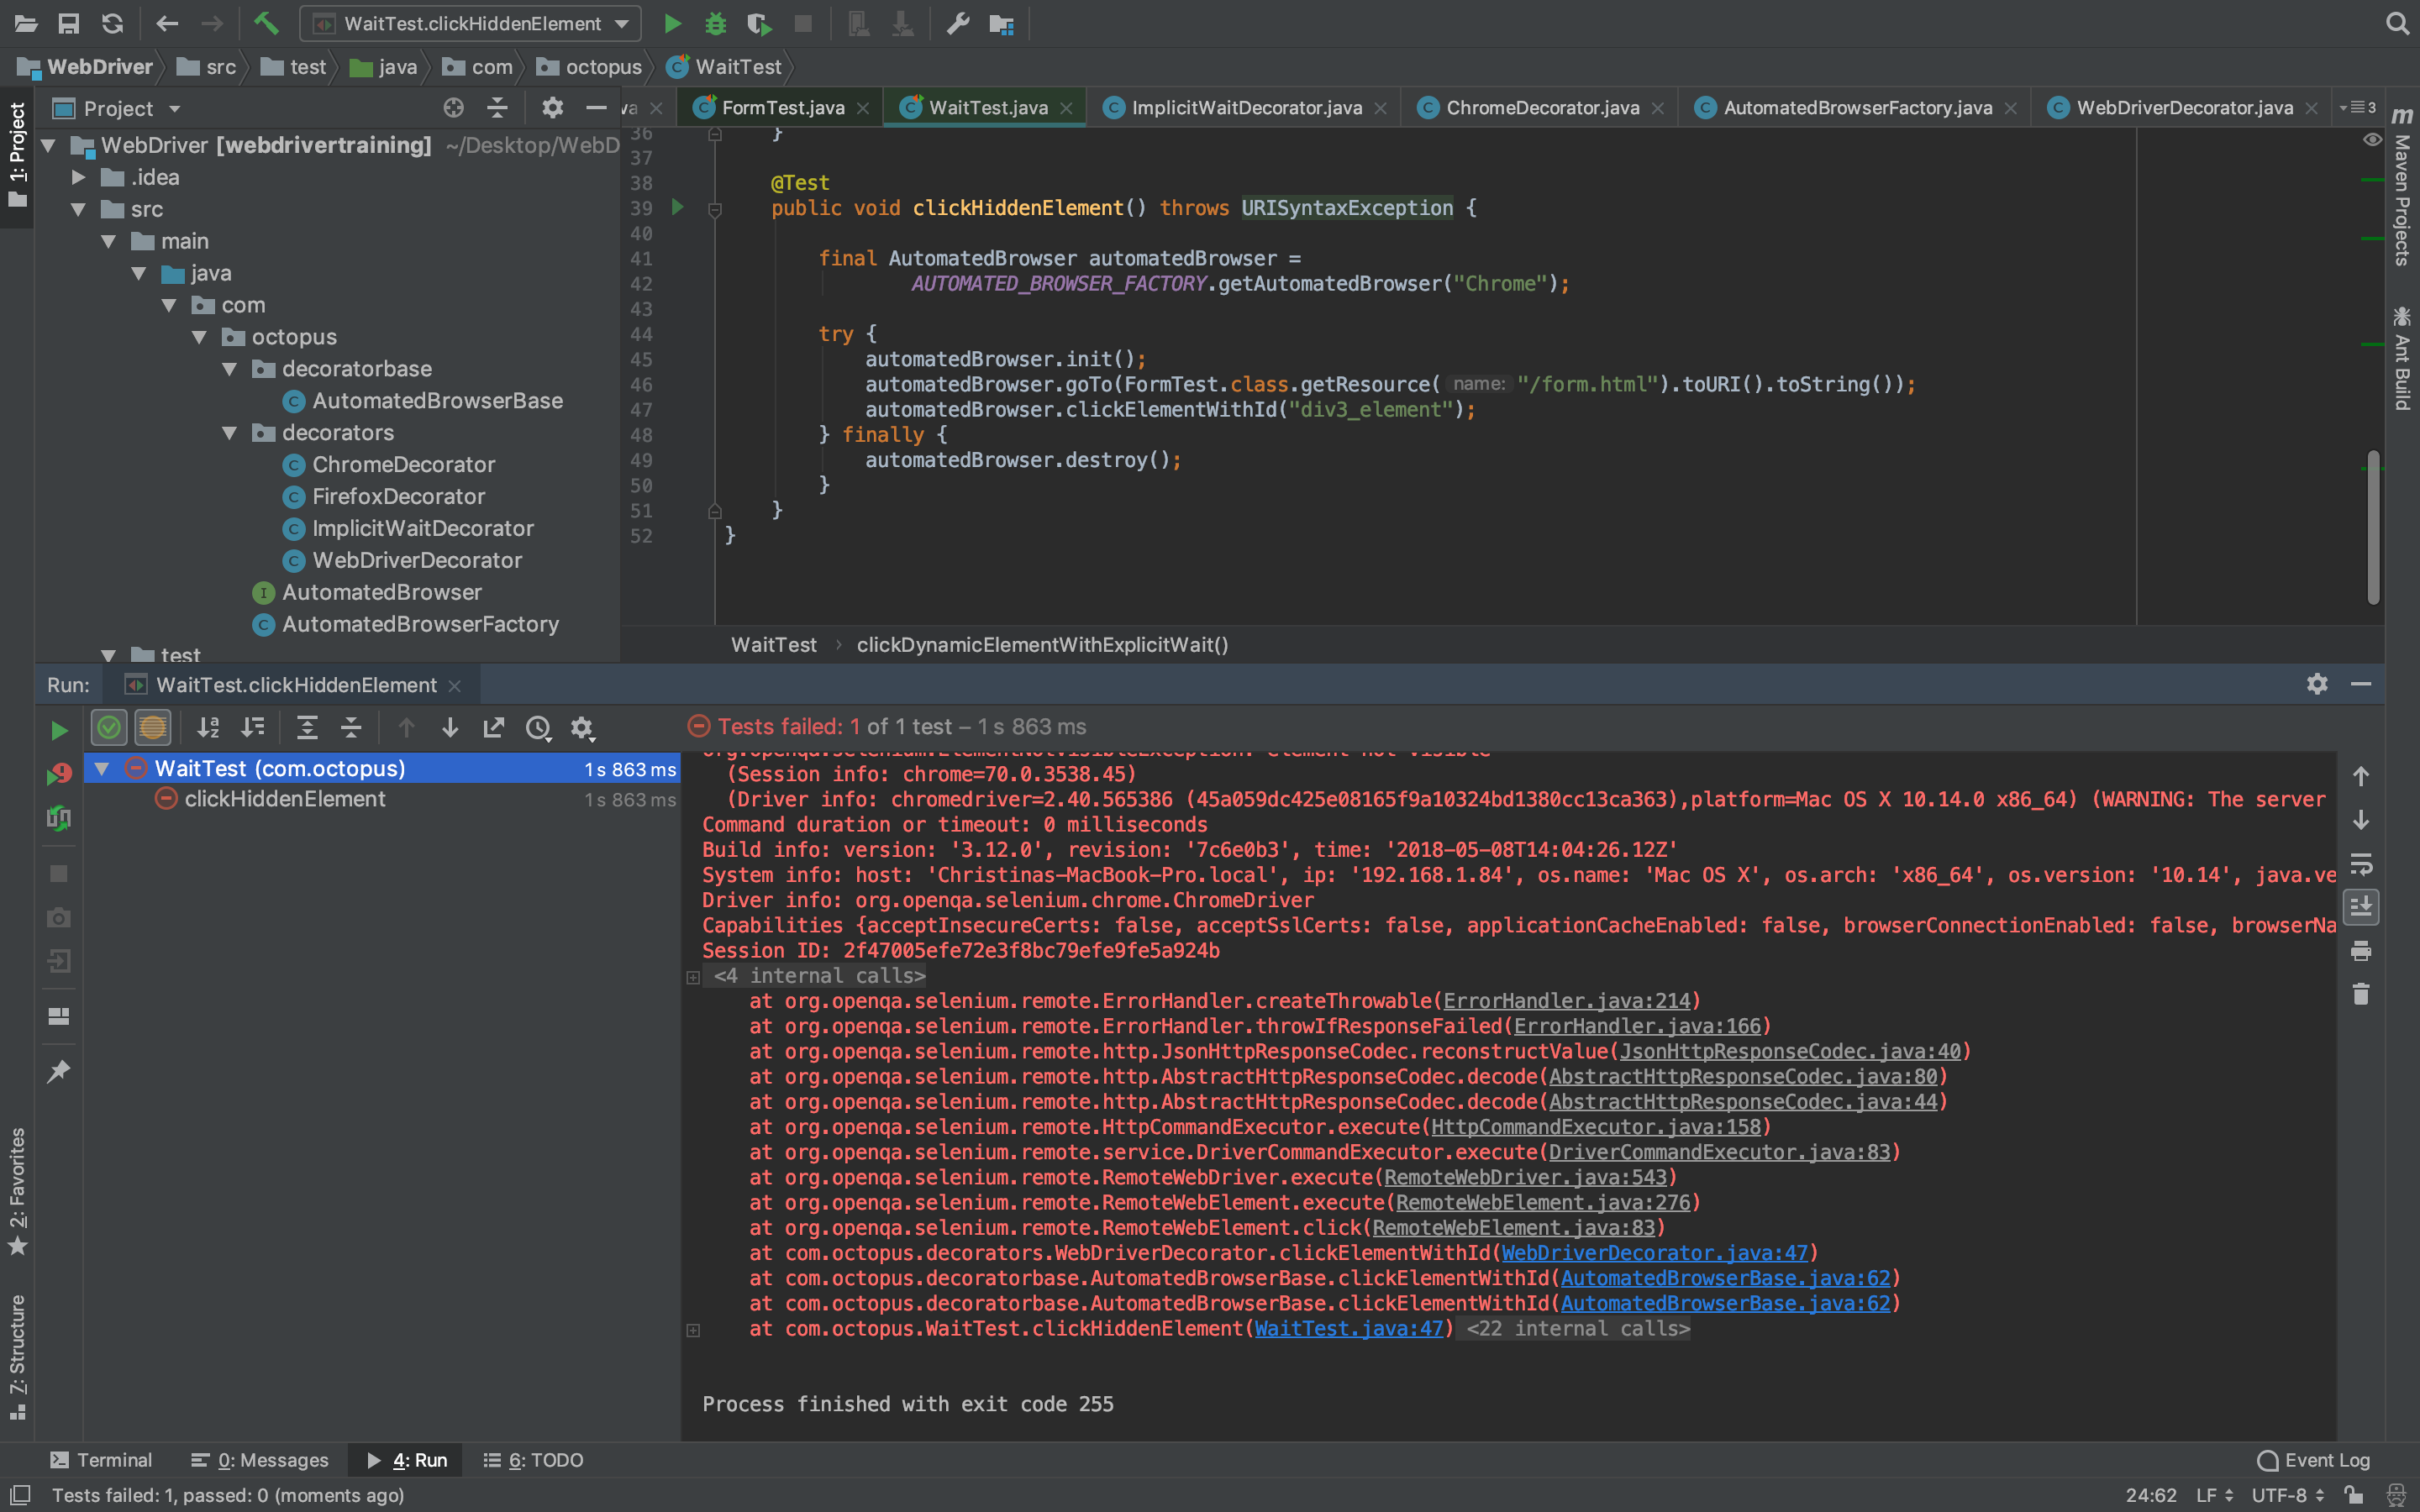Toggle Show Ignored tests button
Viewport: 2420px width, 1512px height.
click(153, 728)
